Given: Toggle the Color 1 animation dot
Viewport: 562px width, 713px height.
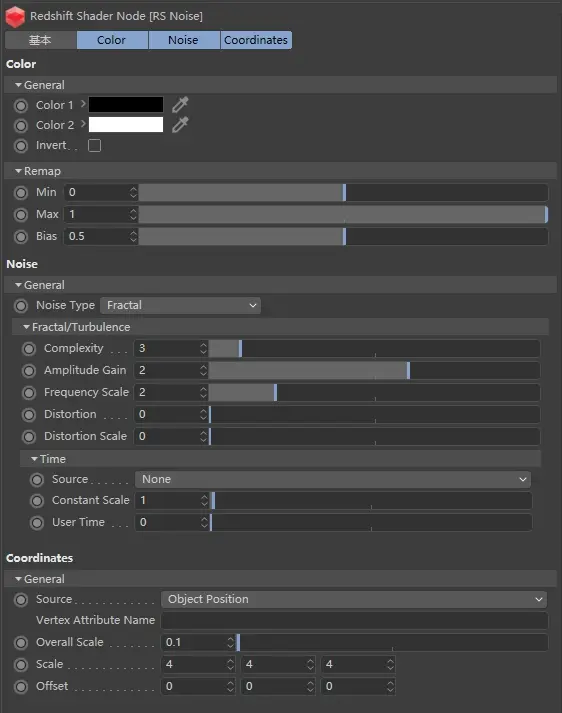Looking at the screenshot, I should pos(21,105).
